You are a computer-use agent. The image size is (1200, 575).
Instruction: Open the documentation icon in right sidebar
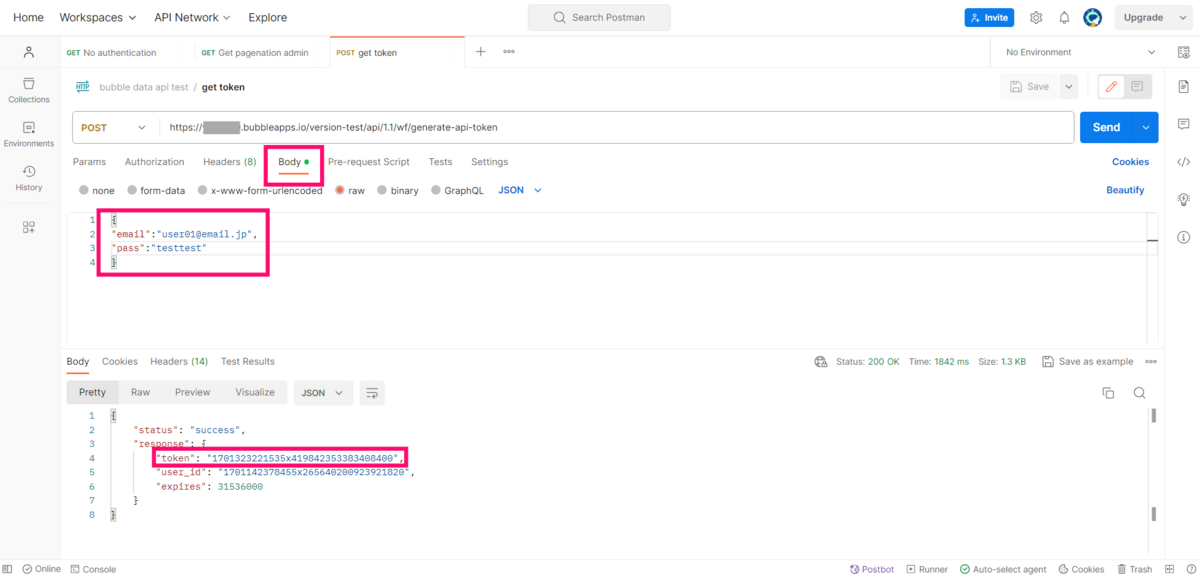tap(1183, 87)
